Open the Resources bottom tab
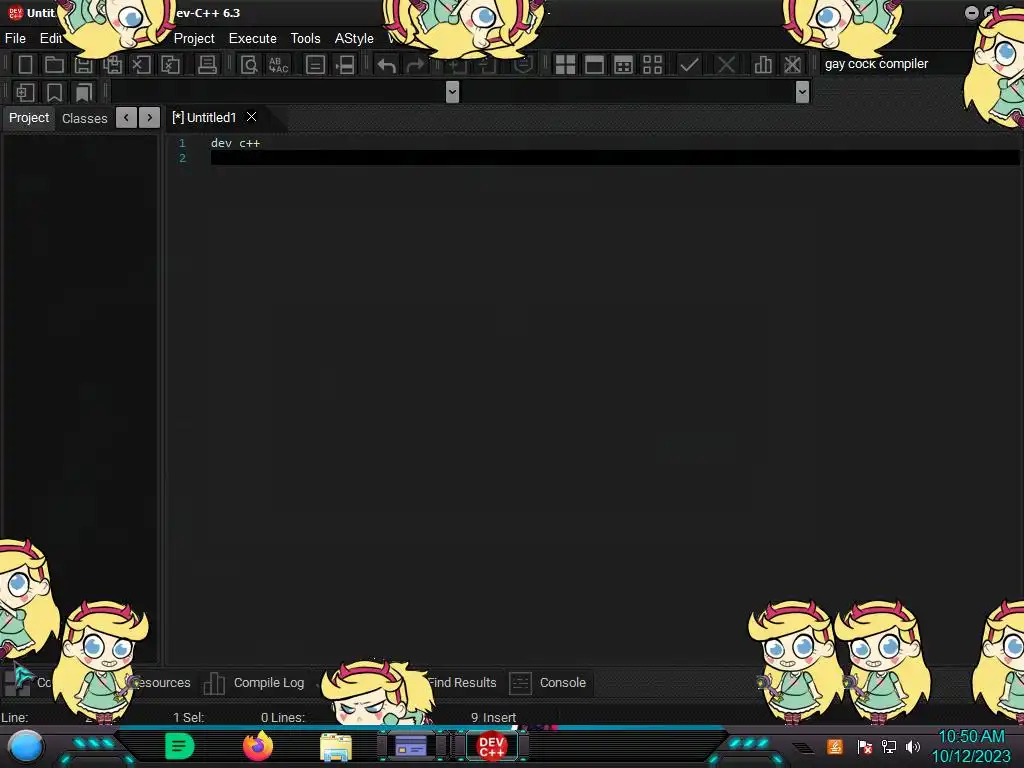1024x768 pixels. point(163,682)
